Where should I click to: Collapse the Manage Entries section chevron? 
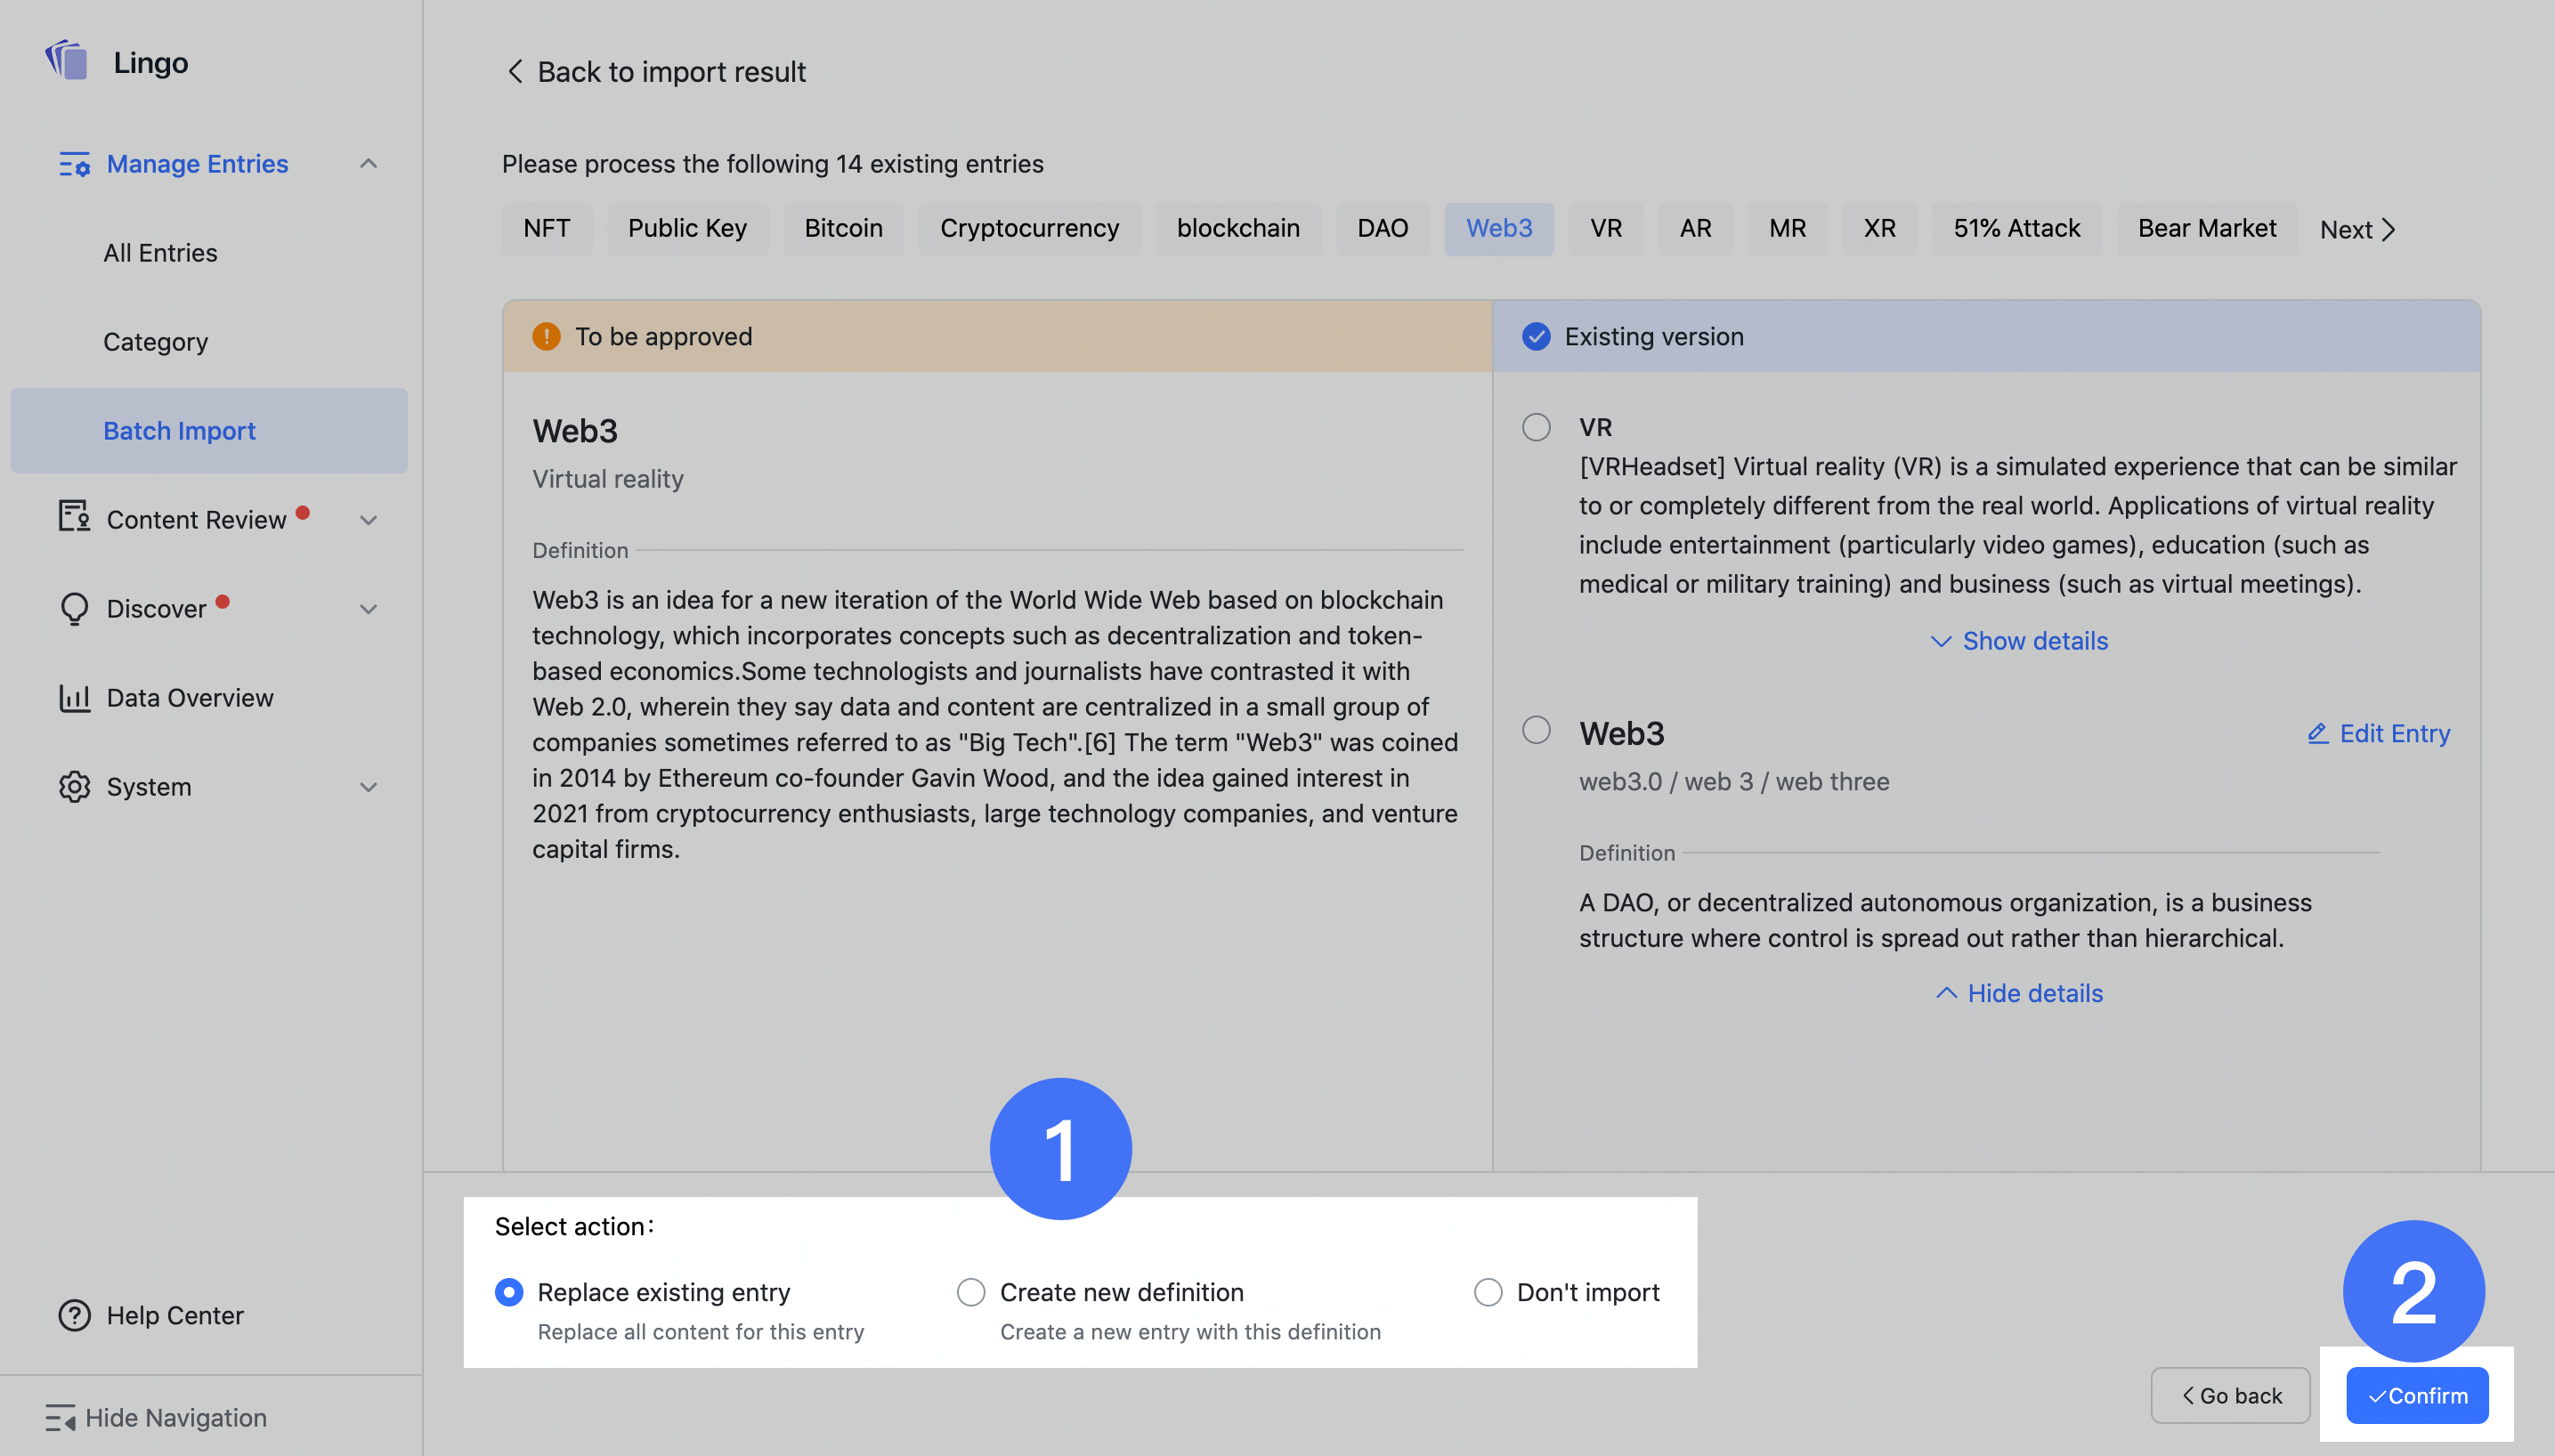pos(368,164)
